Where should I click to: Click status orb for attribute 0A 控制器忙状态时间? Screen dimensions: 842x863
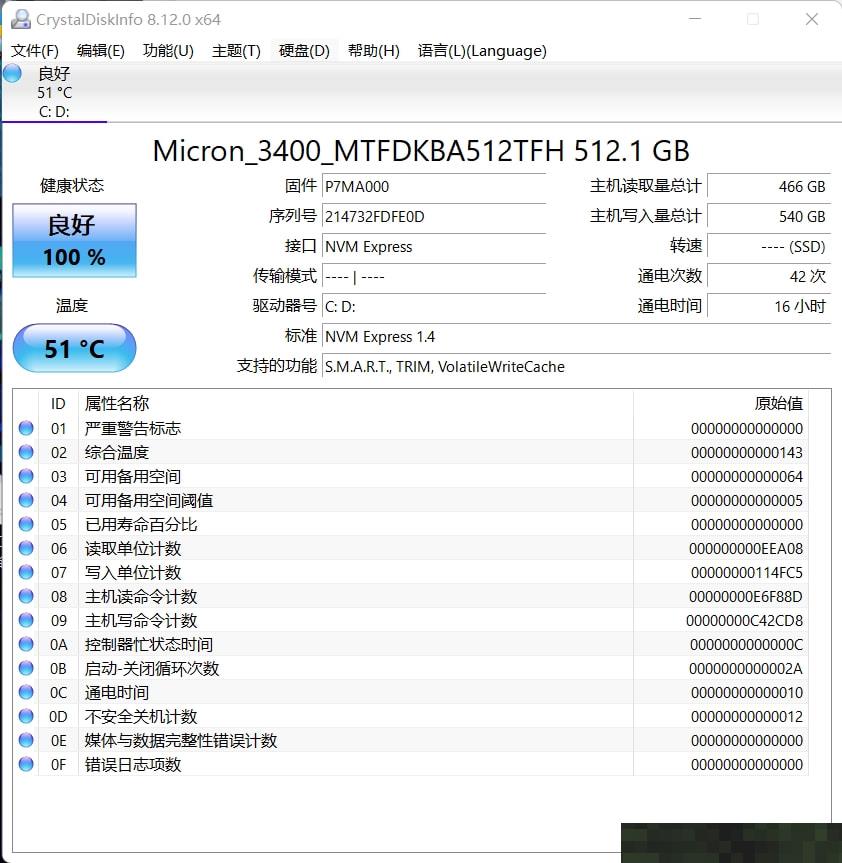point(26,644)
